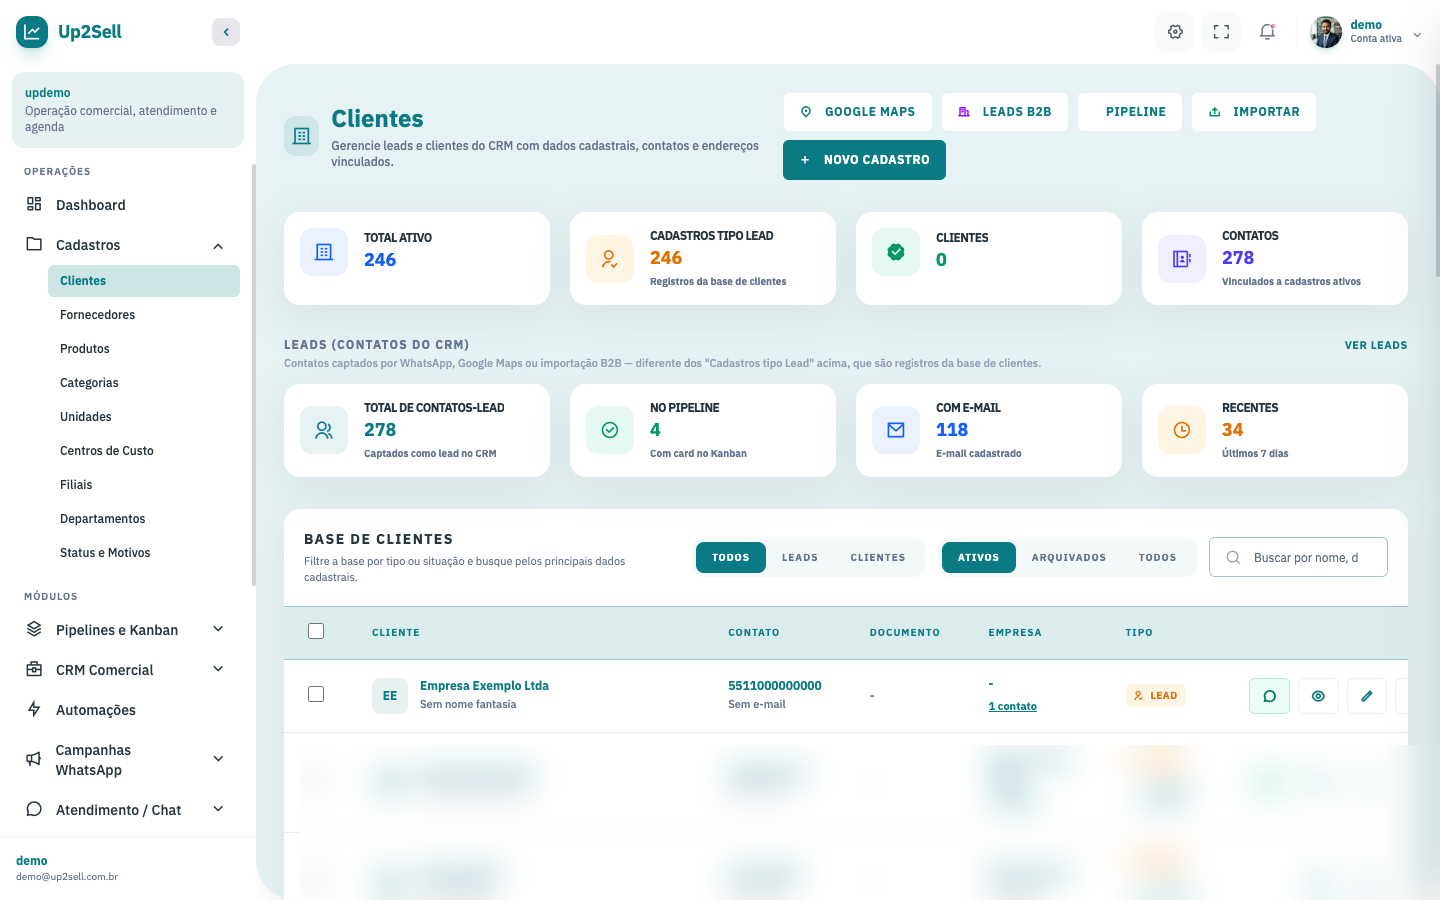Filter base by Leads type
The width and height of the screenshot is (1440, 900).
click(800, 558)
